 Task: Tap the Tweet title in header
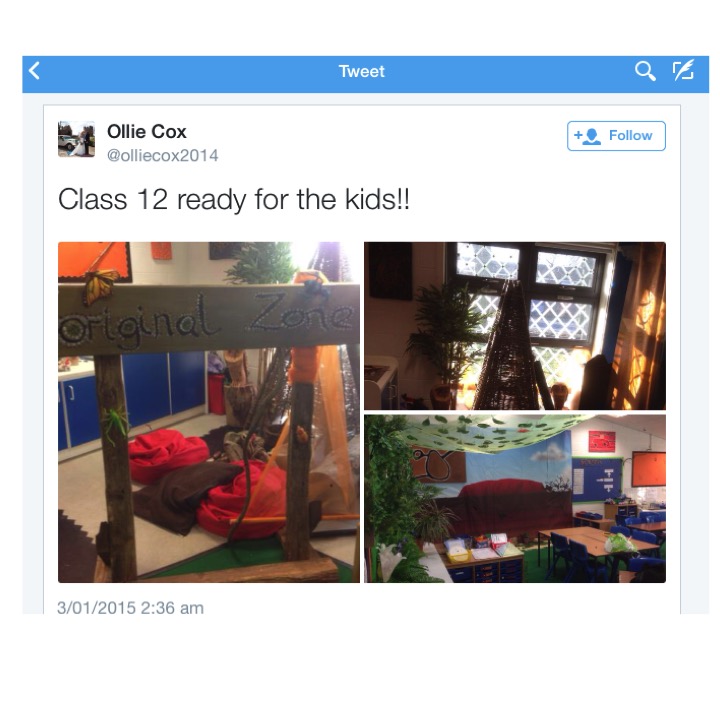tap(361, 71)
